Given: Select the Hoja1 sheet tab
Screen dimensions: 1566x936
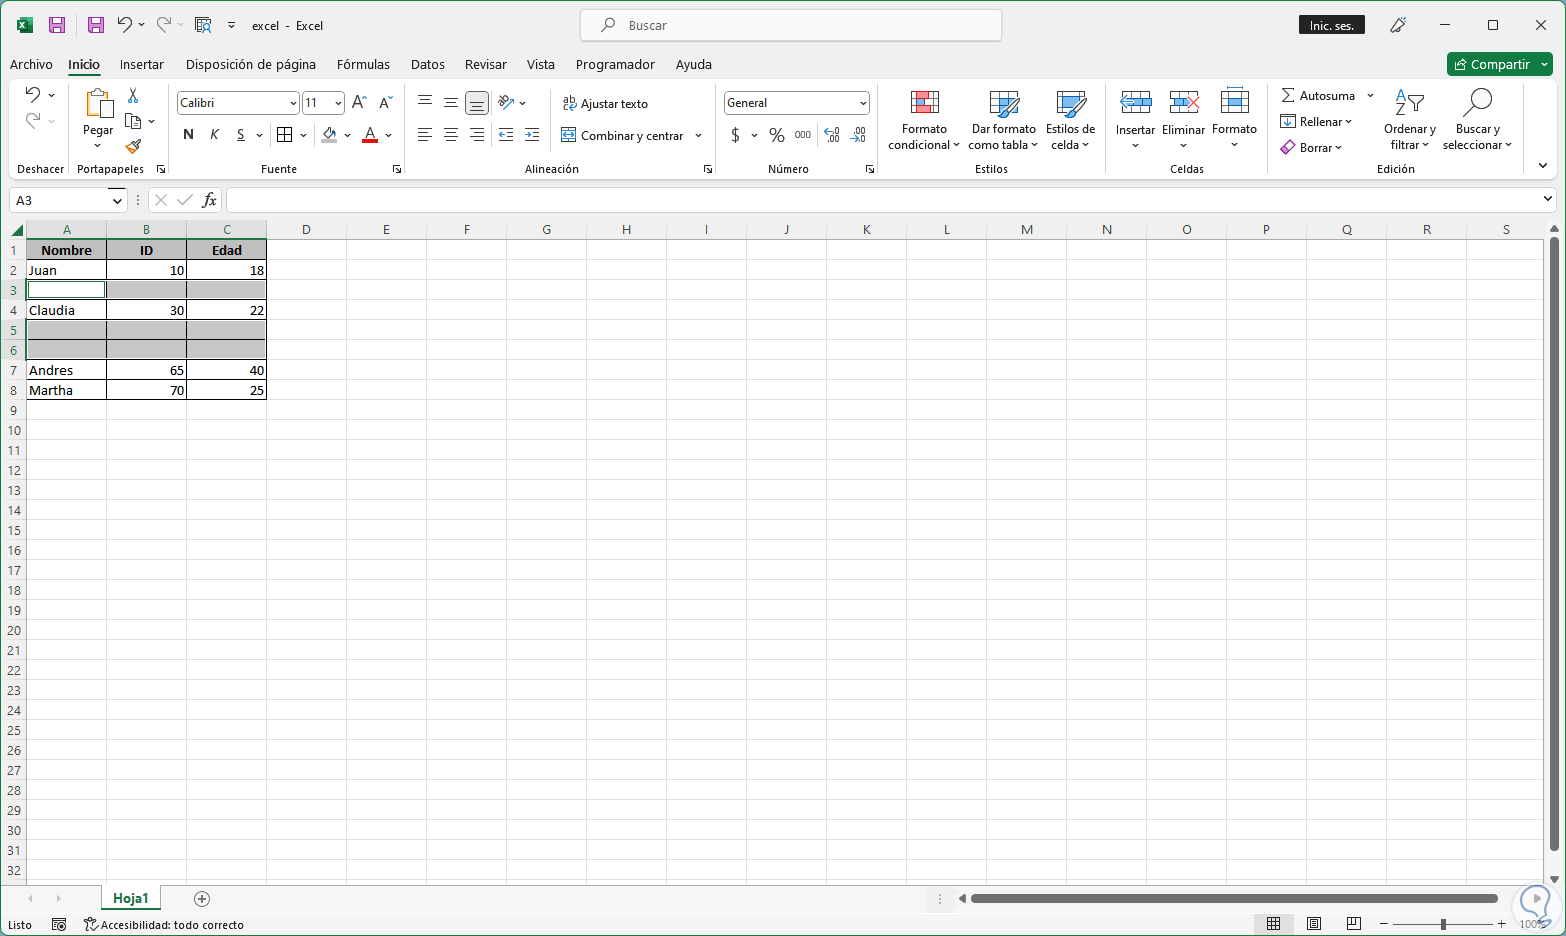Looking at the screenshot, I should [x=131, y=899].
